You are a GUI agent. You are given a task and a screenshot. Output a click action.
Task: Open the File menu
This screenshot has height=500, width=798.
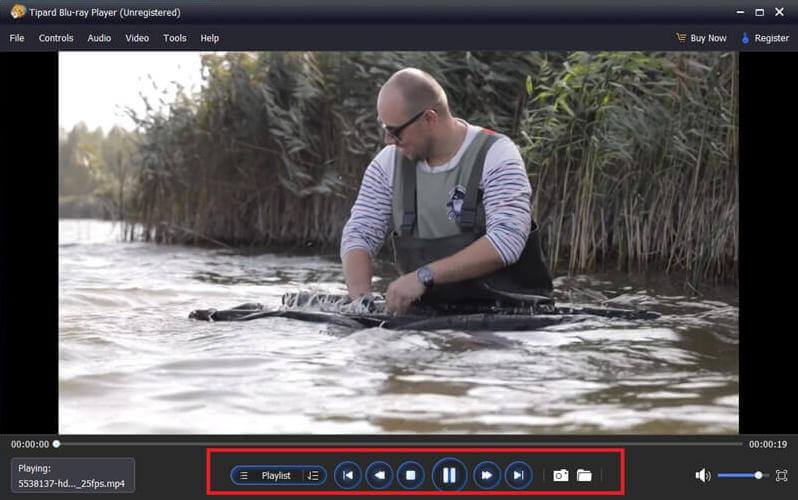17,38
